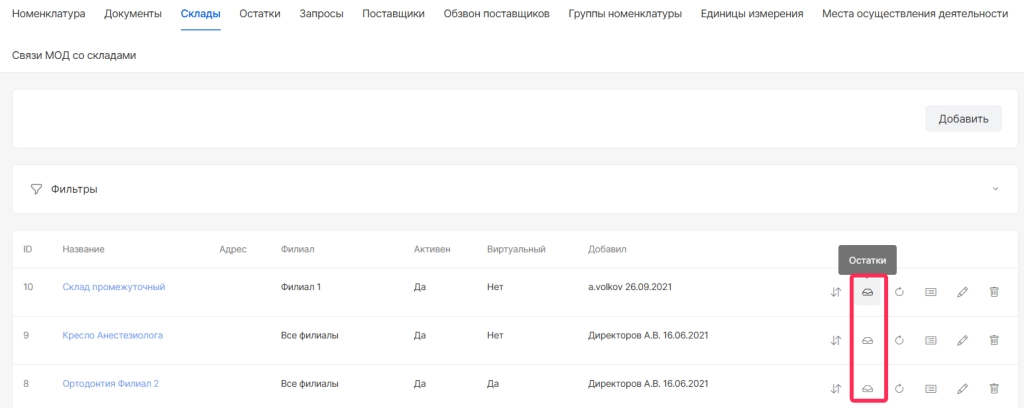Open Остатки icon for Склад промежуточный
This screenshot has width=1024, height=408.
coord(867,292)
